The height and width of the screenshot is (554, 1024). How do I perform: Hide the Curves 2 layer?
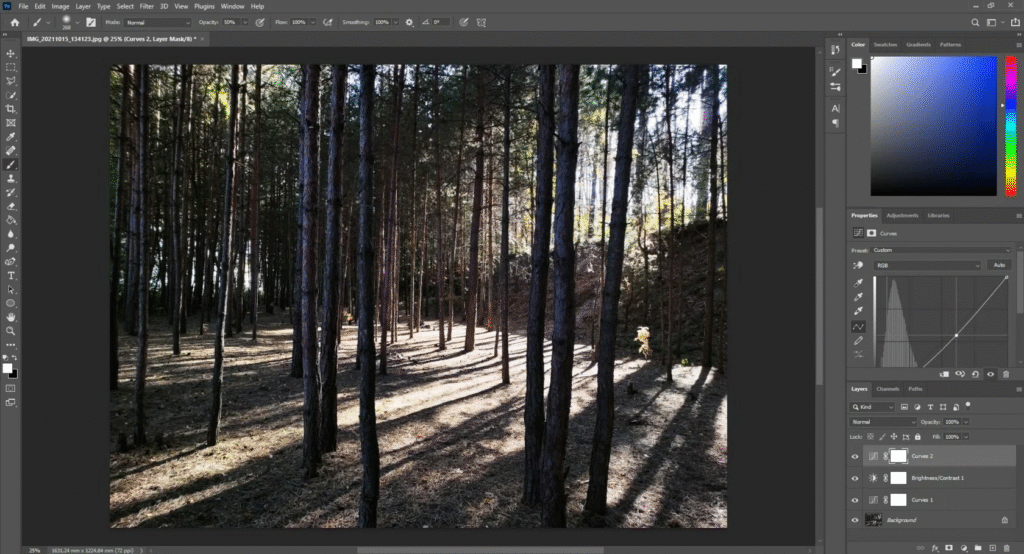pos(854,456)
